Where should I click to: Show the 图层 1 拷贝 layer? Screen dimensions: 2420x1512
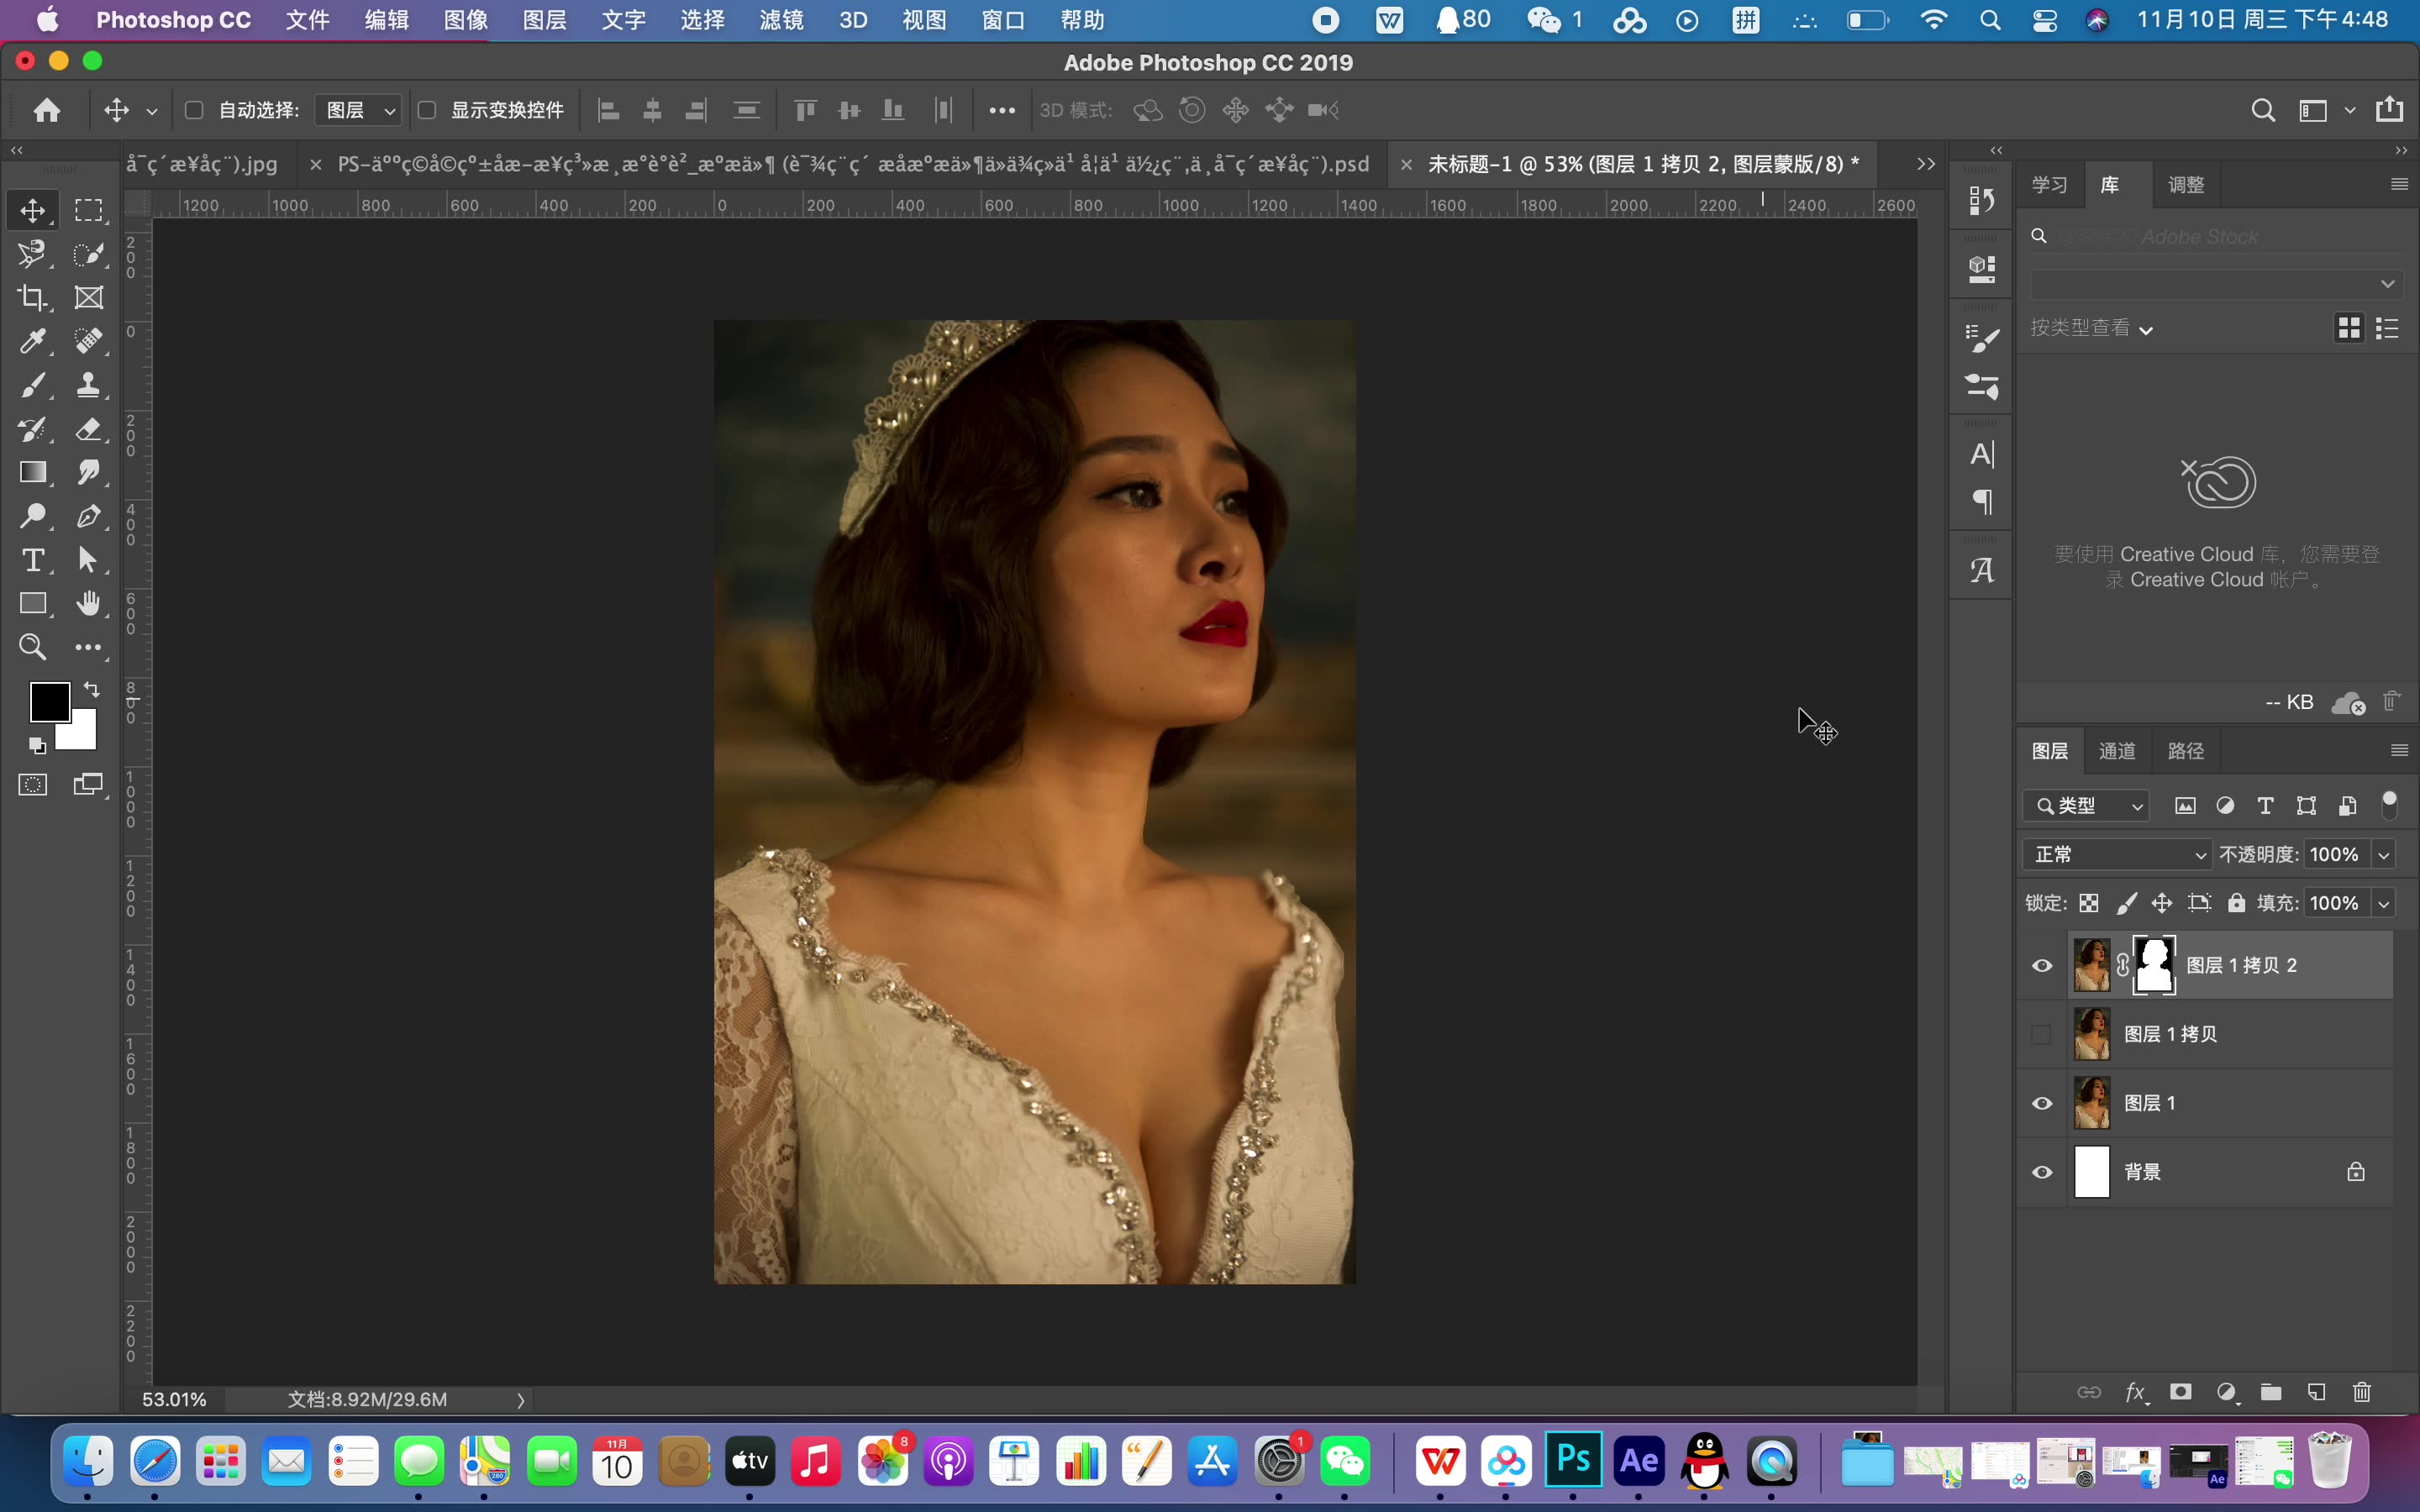point(2042,1034)
